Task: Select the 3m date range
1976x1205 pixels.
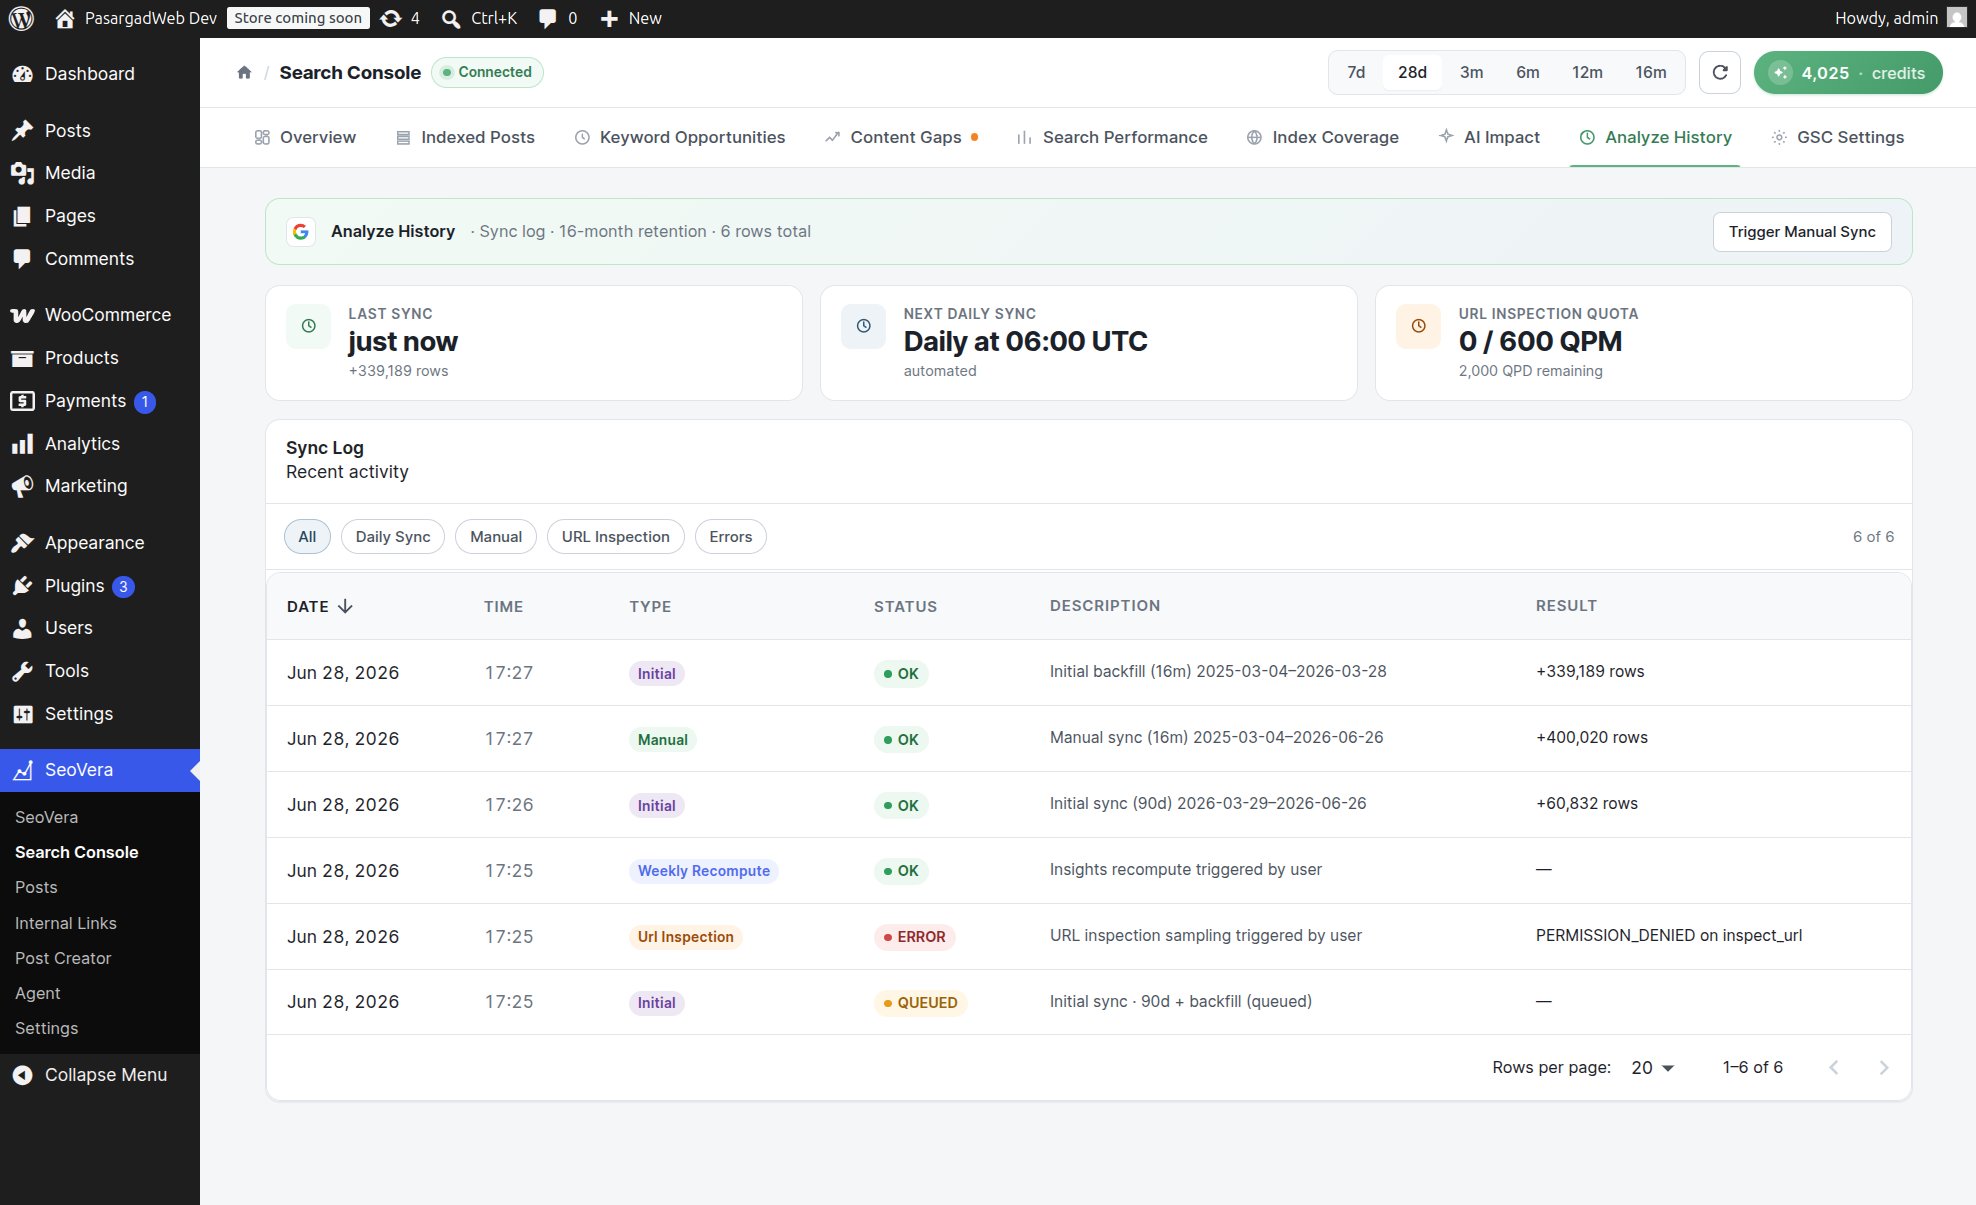Action: 1471,72
